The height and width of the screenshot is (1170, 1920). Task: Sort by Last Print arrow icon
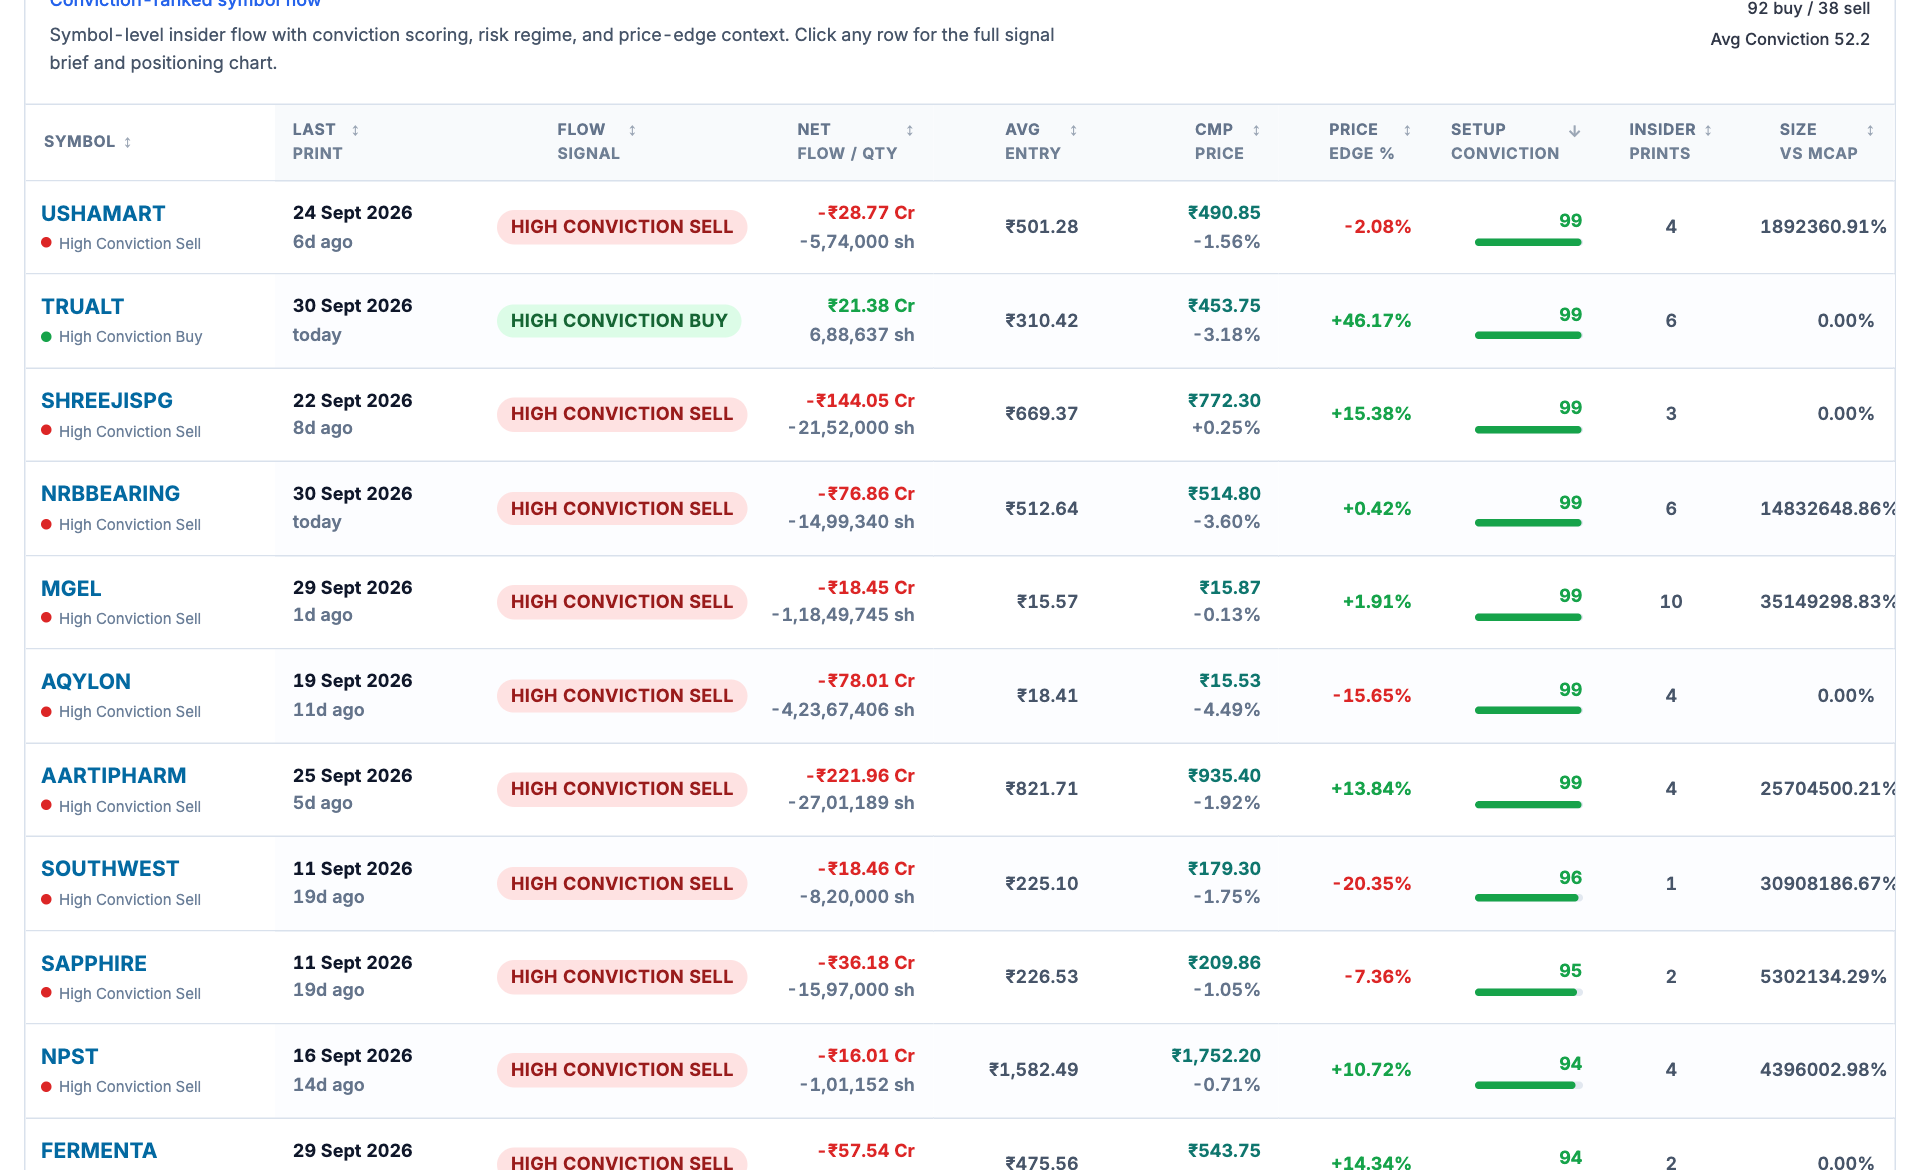355,130
